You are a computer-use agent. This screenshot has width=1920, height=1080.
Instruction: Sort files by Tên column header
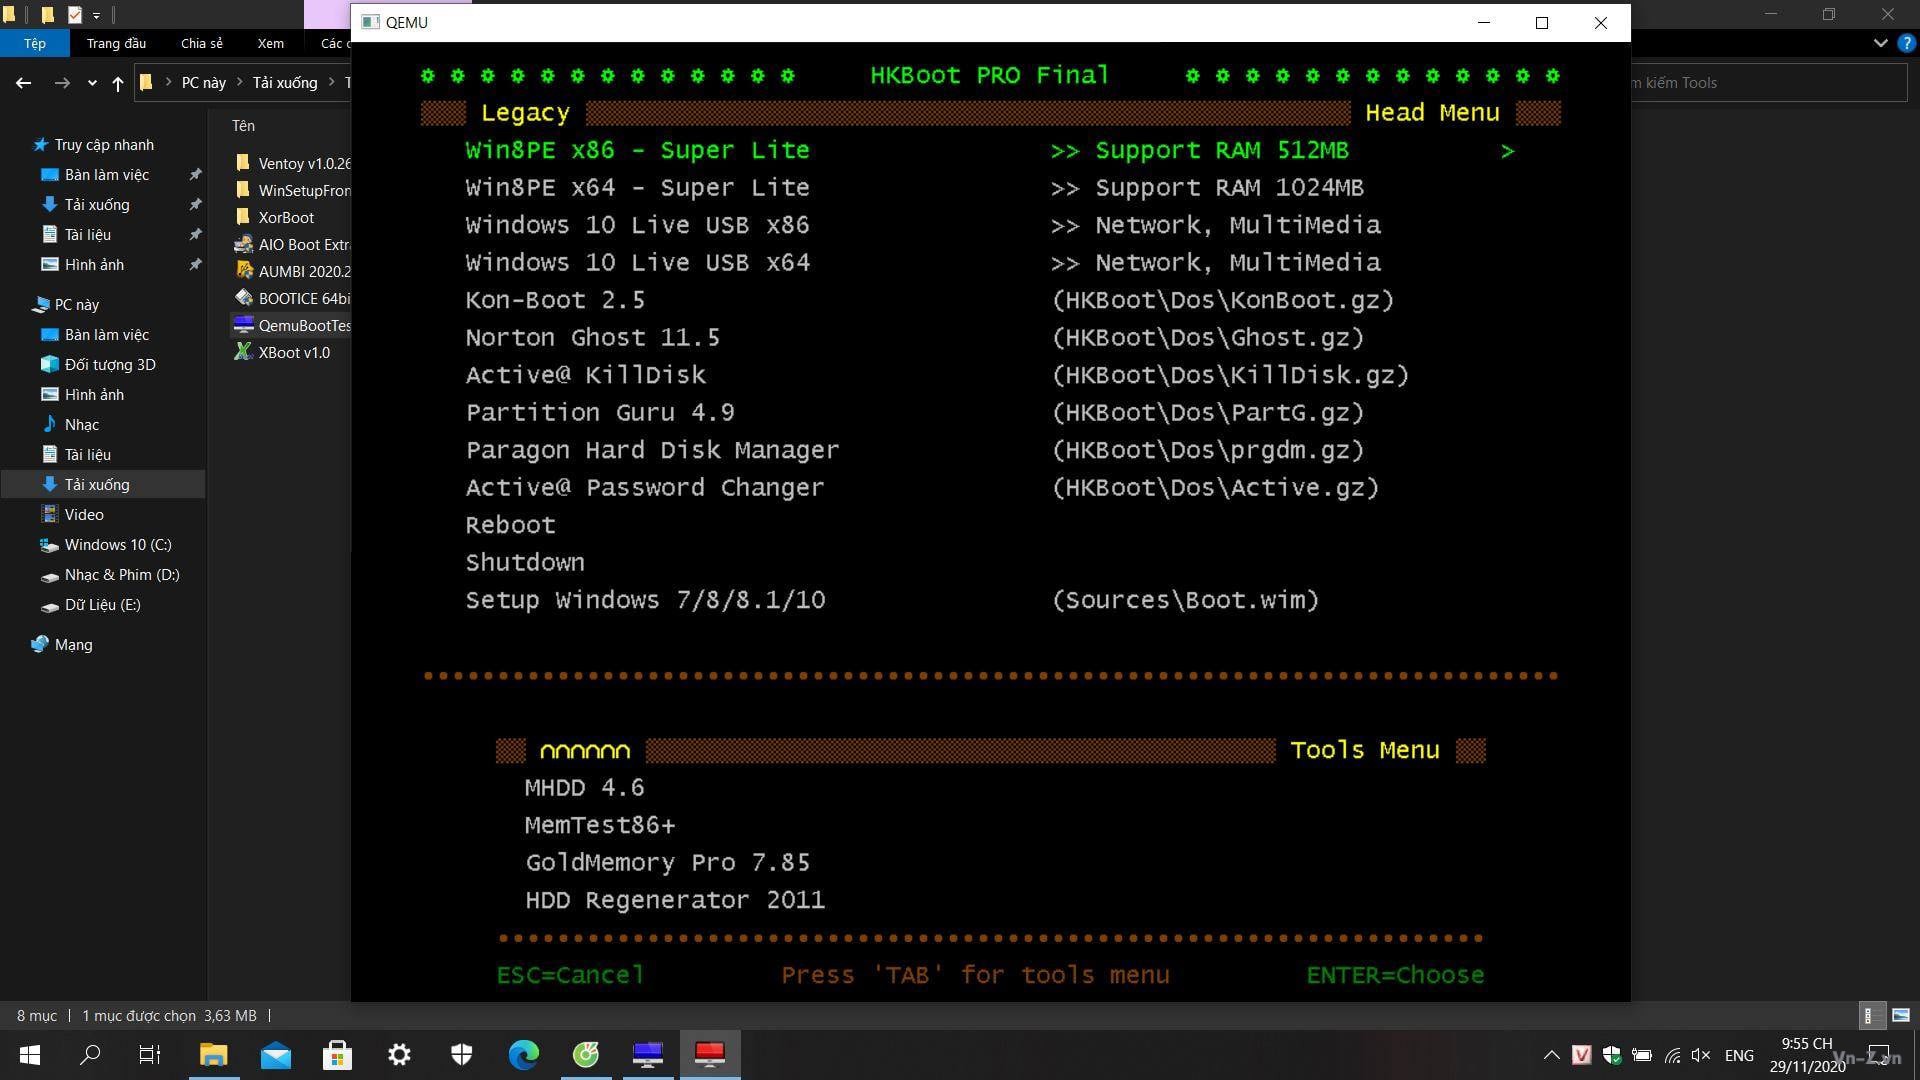pyautogui.click(x=243, y=126)
